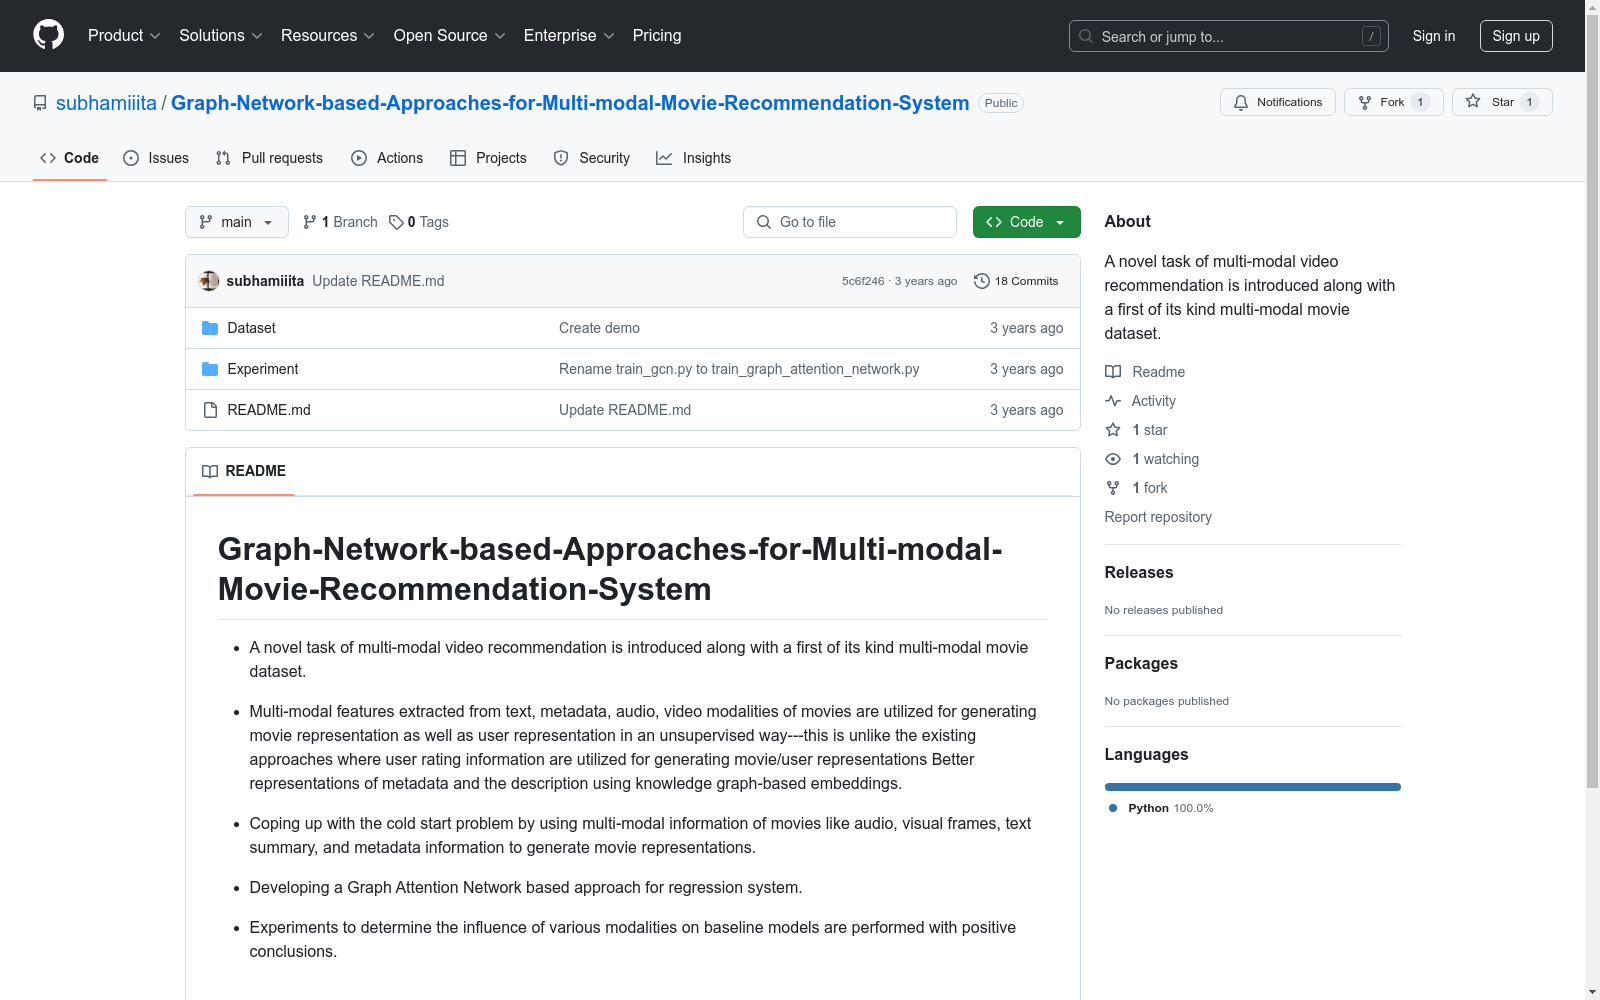Click the star icon in Star button
The image size is (1600, 1000).
[1473, 101]
